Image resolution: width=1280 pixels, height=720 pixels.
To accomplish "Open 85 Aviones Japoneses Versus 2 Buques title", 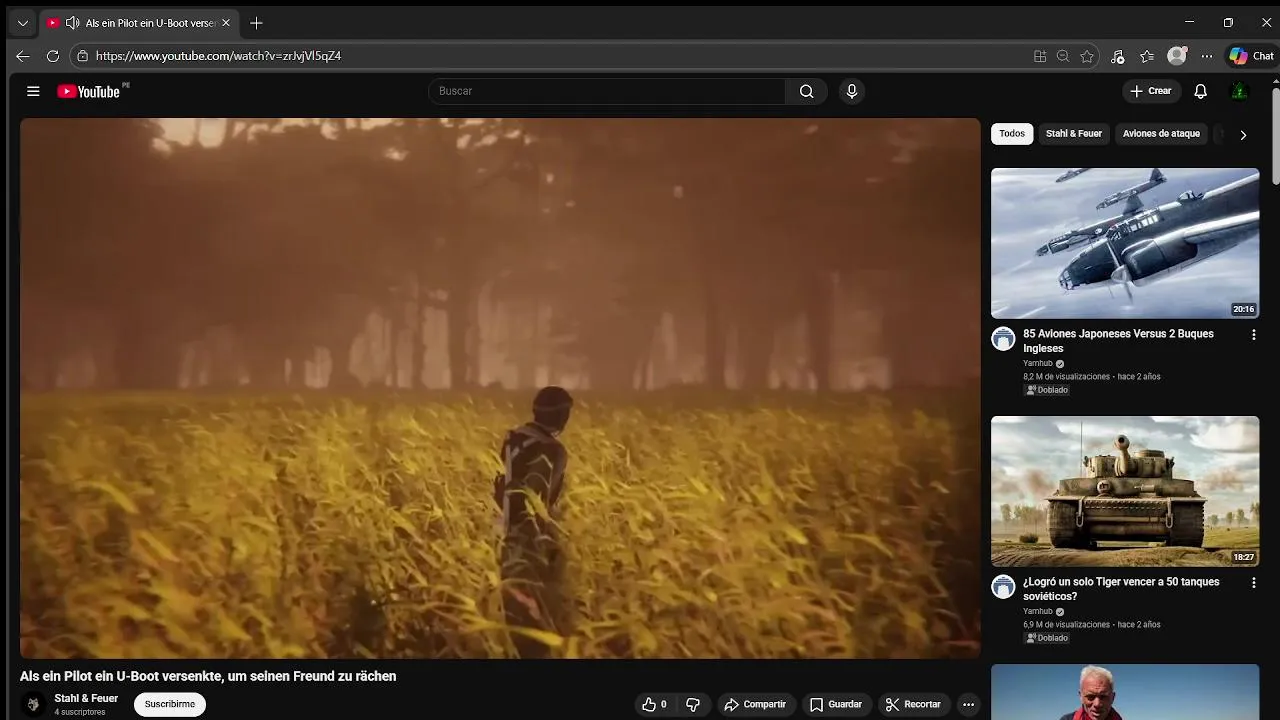I will point(1118,341).
